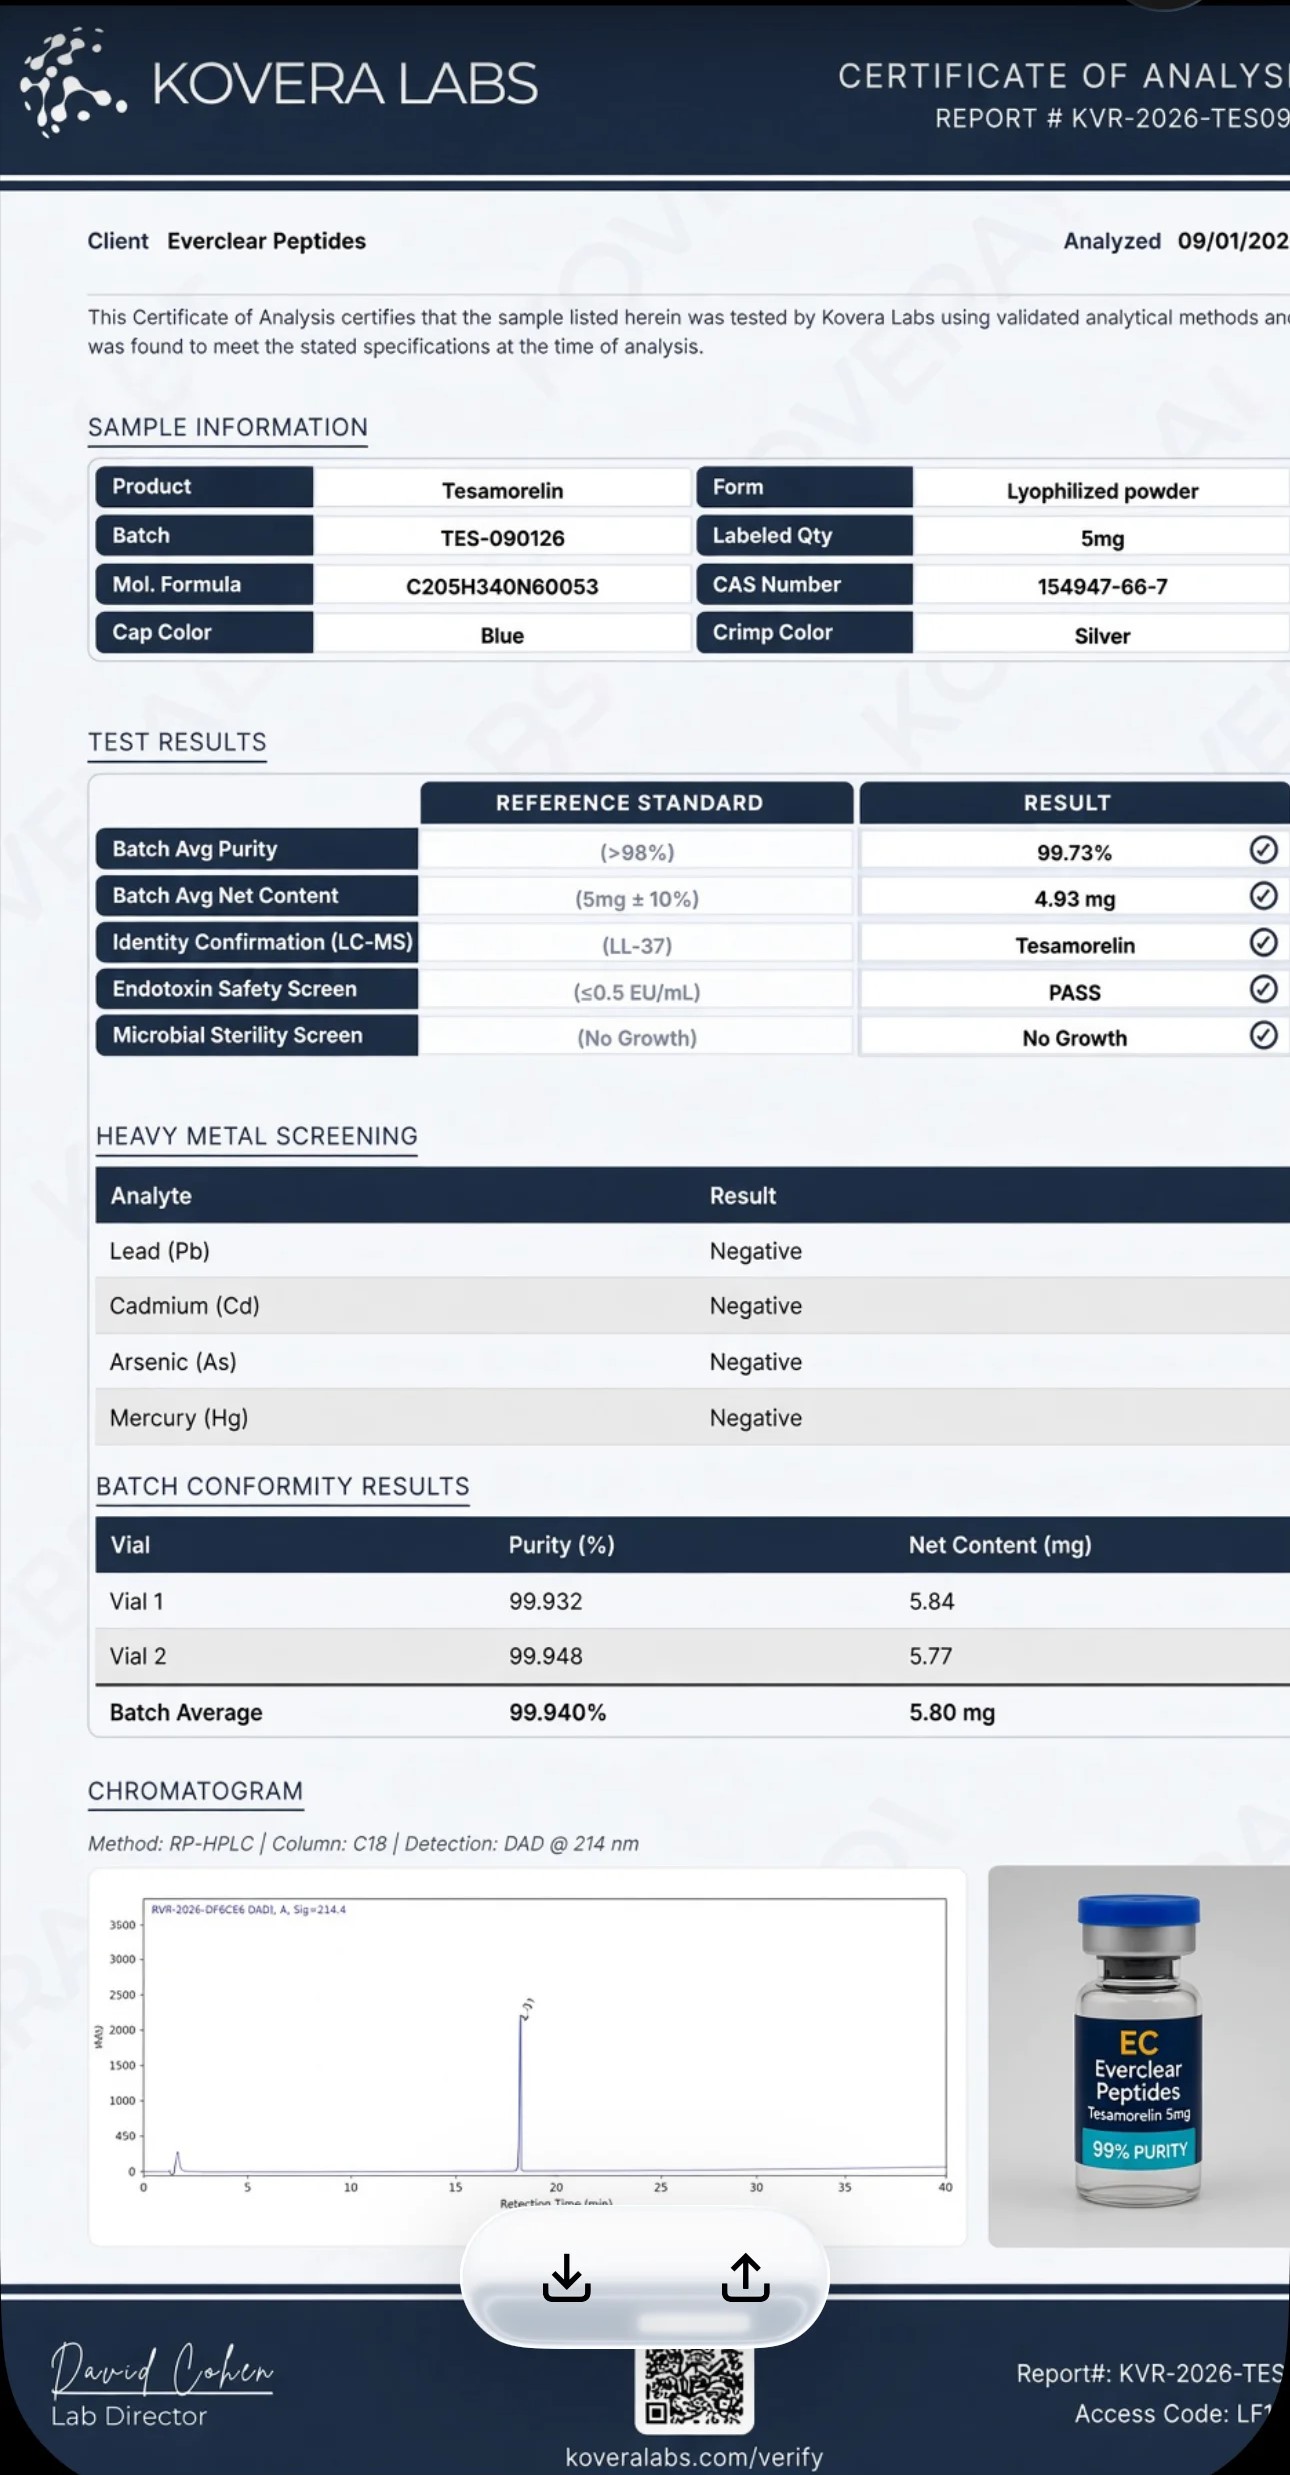Click the David Cohen signature
This screenshot has width=1290, height=2475.
click(x=162, y=2369)
